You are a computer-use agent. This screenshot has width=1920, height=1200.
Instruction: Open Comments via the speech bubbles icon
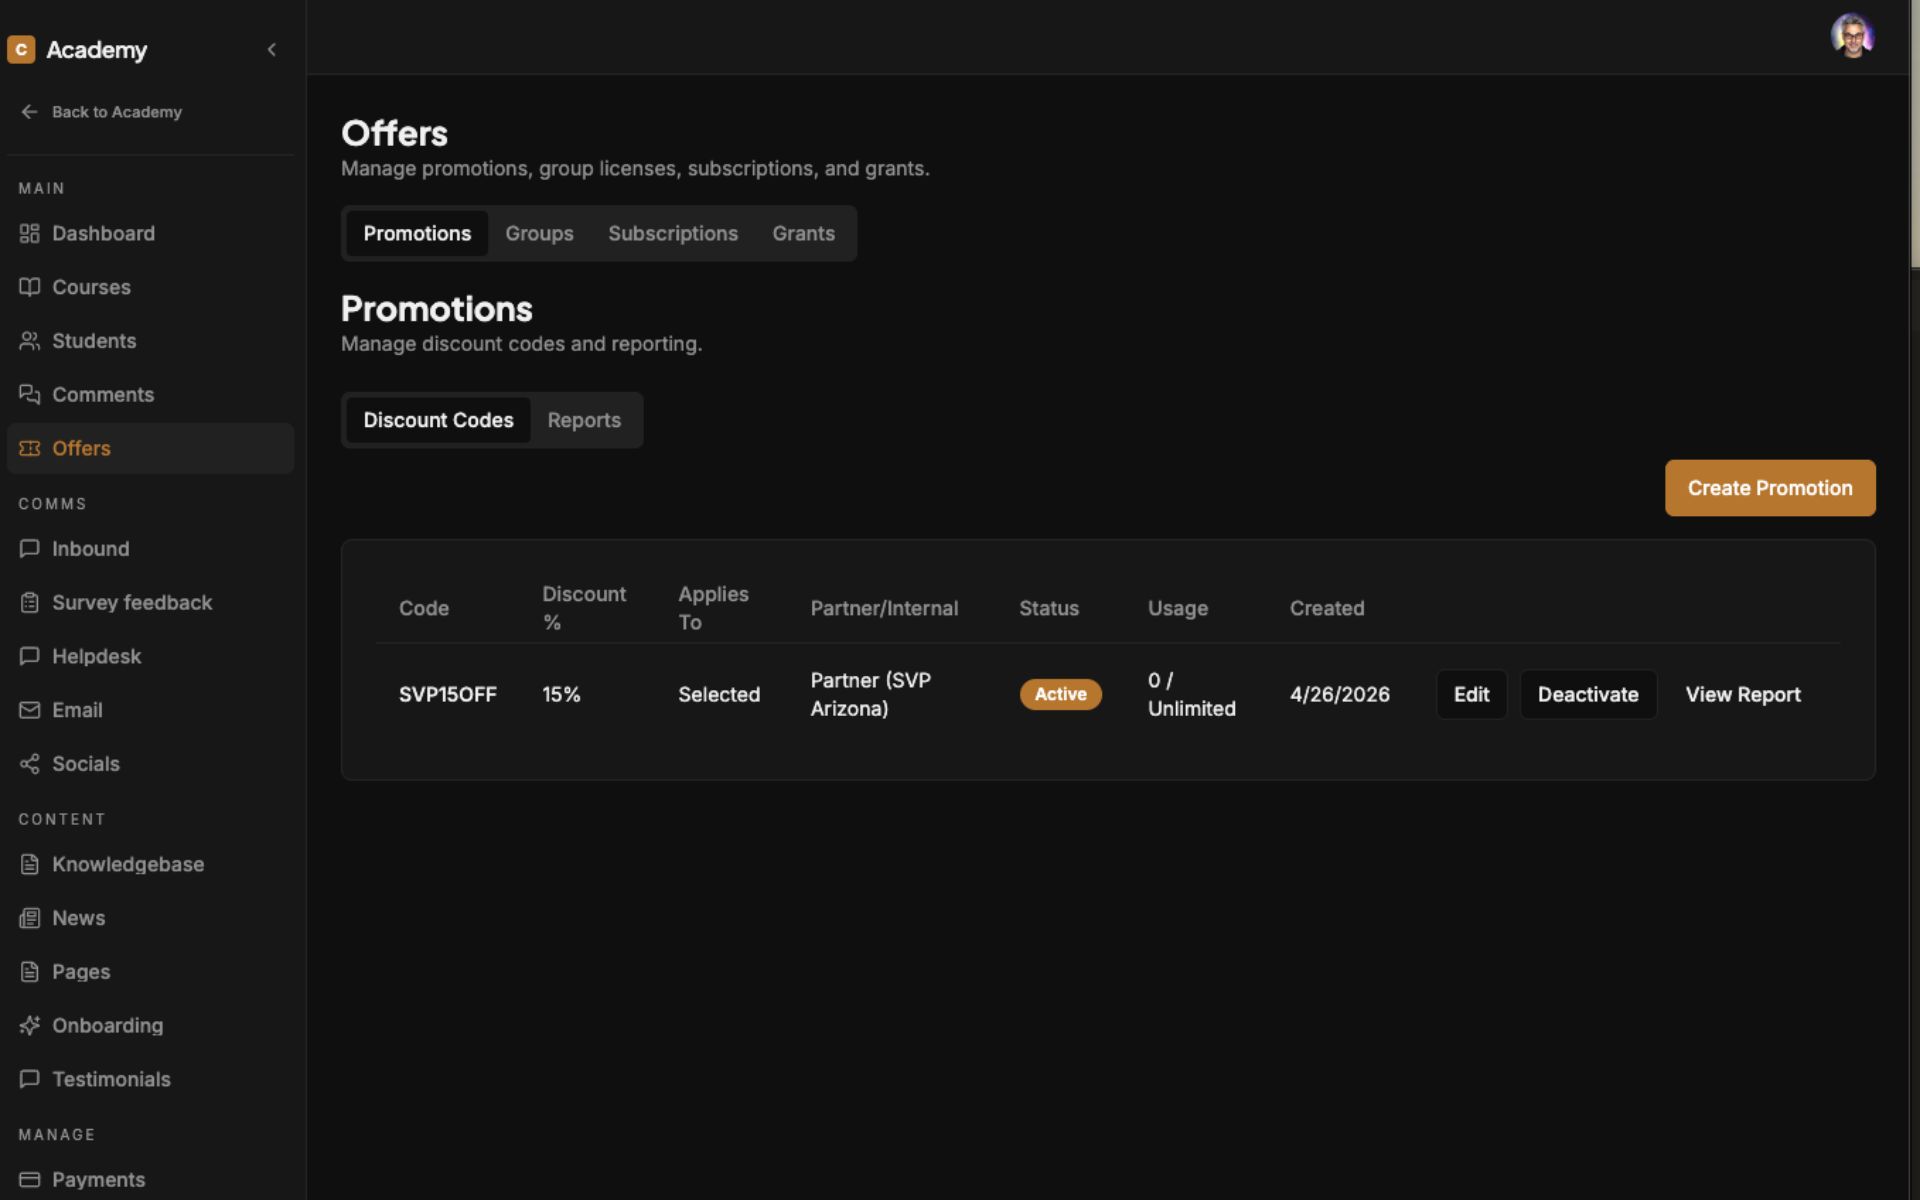click(29, 394)
